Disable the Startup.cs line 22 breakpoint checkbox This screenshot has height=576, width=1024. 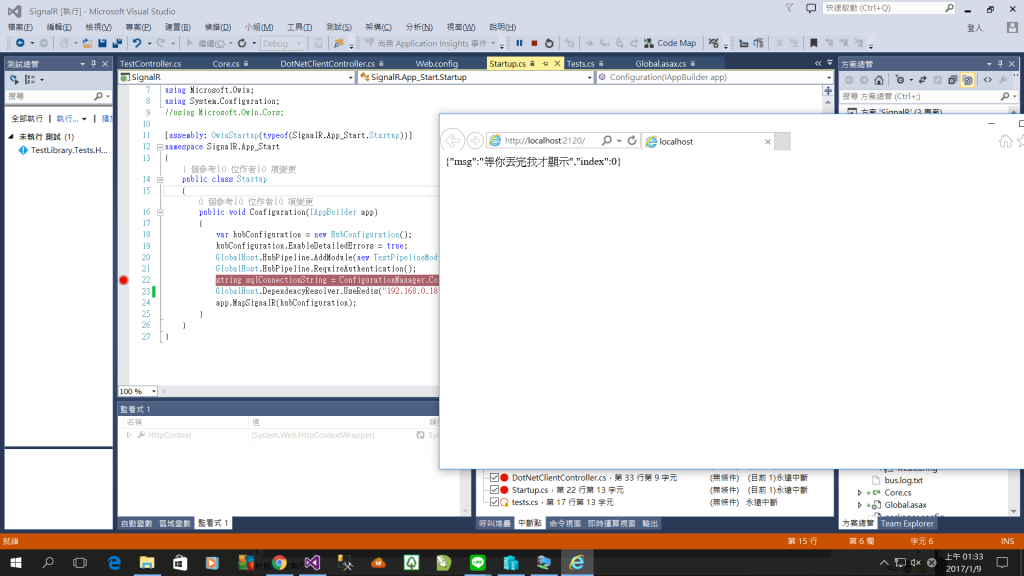(494, 490)
